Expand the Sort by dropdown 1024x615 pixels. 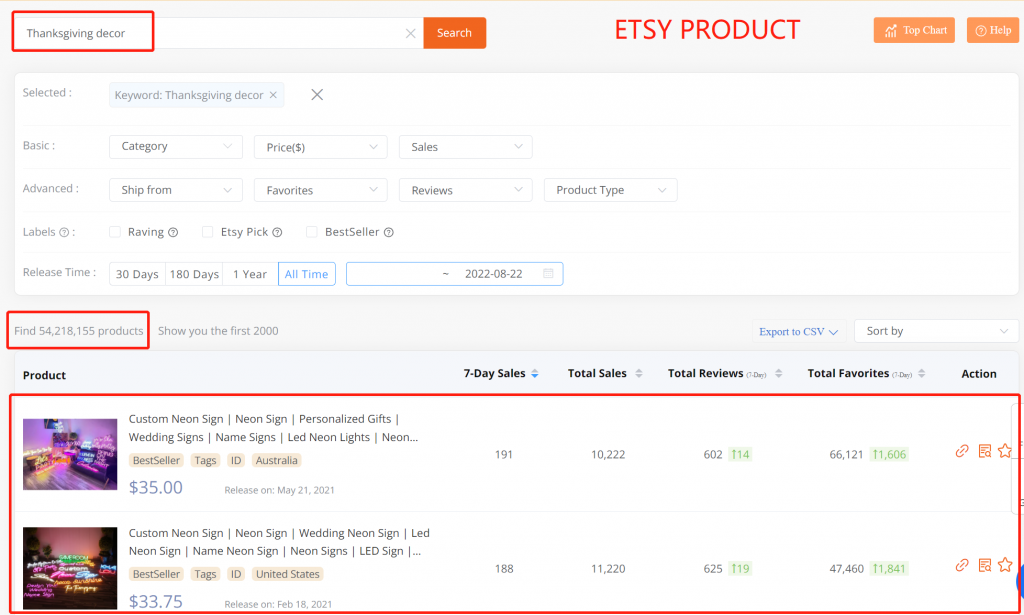[x=937, y=331]
